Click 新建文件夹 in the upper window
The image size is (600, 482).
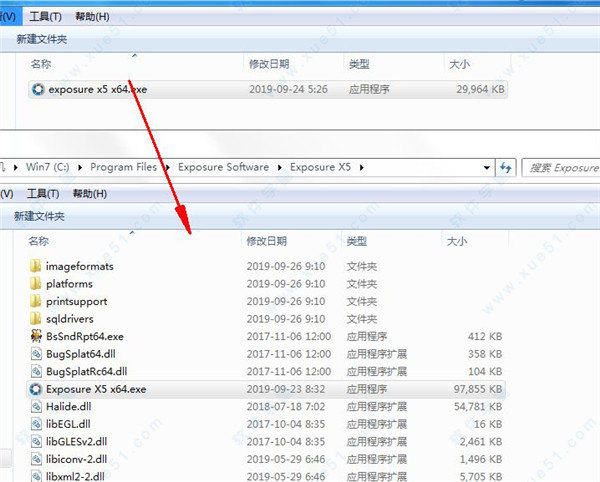[x=42, y=39]
